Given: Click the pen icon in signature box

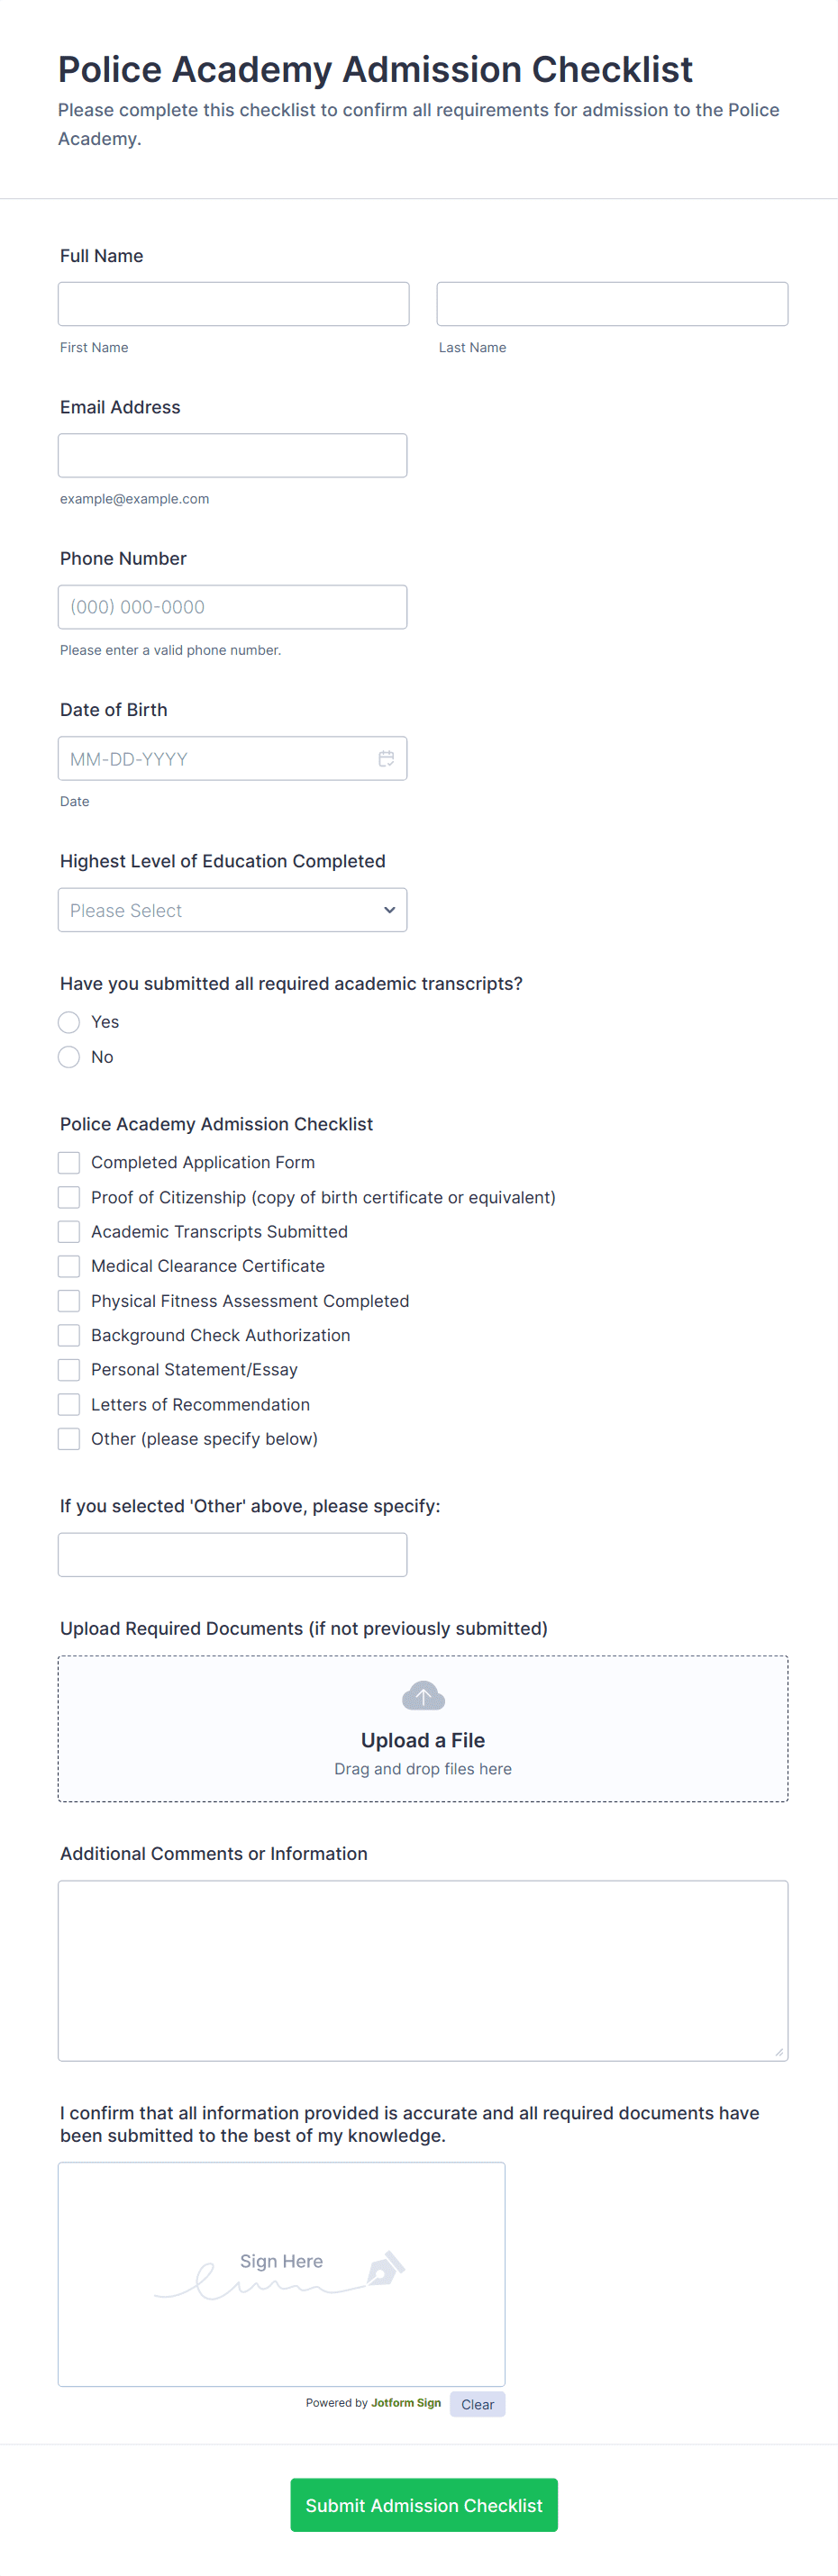Looking at the screenshot, I should (x=386, y=2267).
